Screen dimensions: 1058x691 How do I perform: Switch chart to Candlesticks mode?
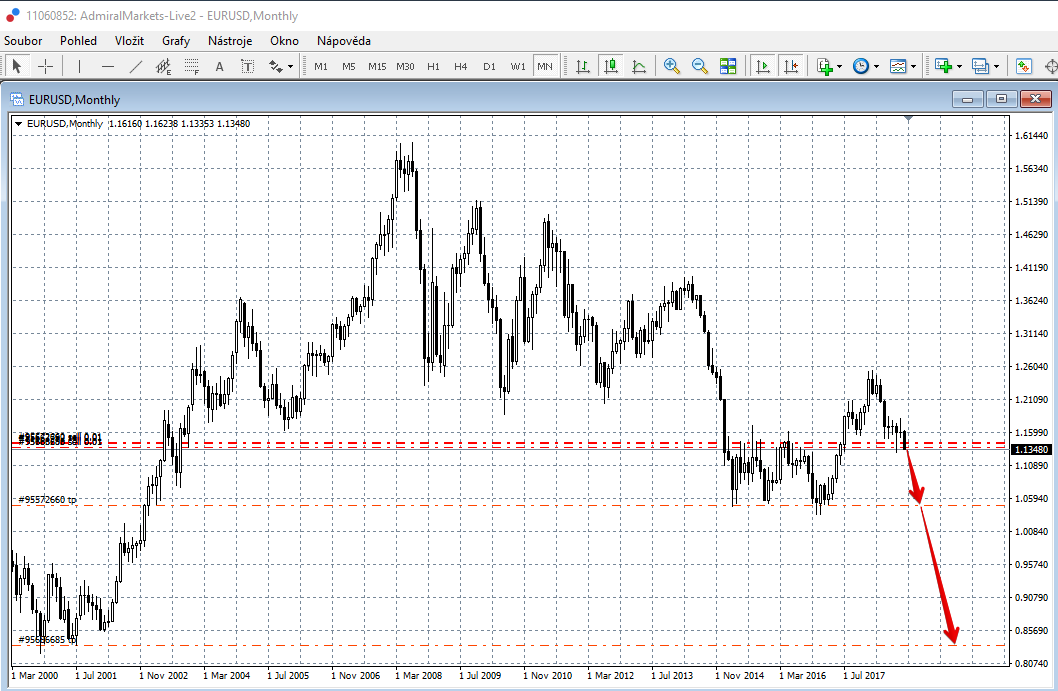pos(611,66)
